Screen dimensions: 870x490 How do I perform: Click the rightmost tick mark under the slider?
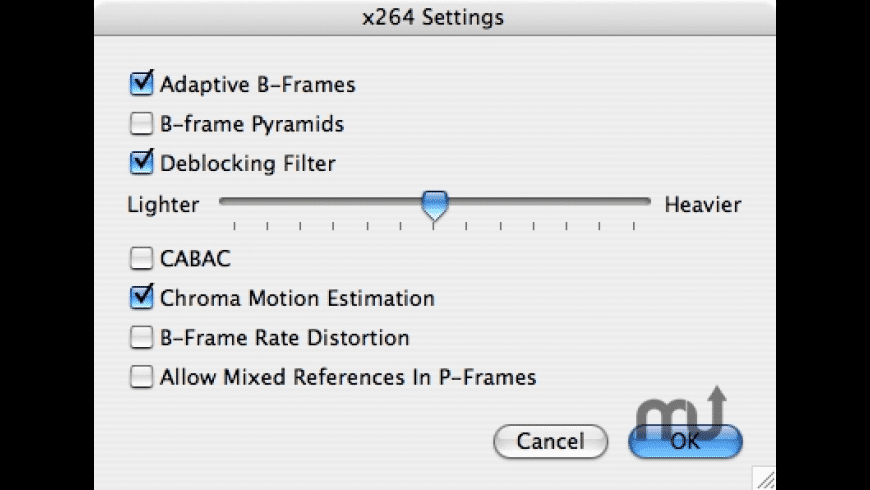634,226
